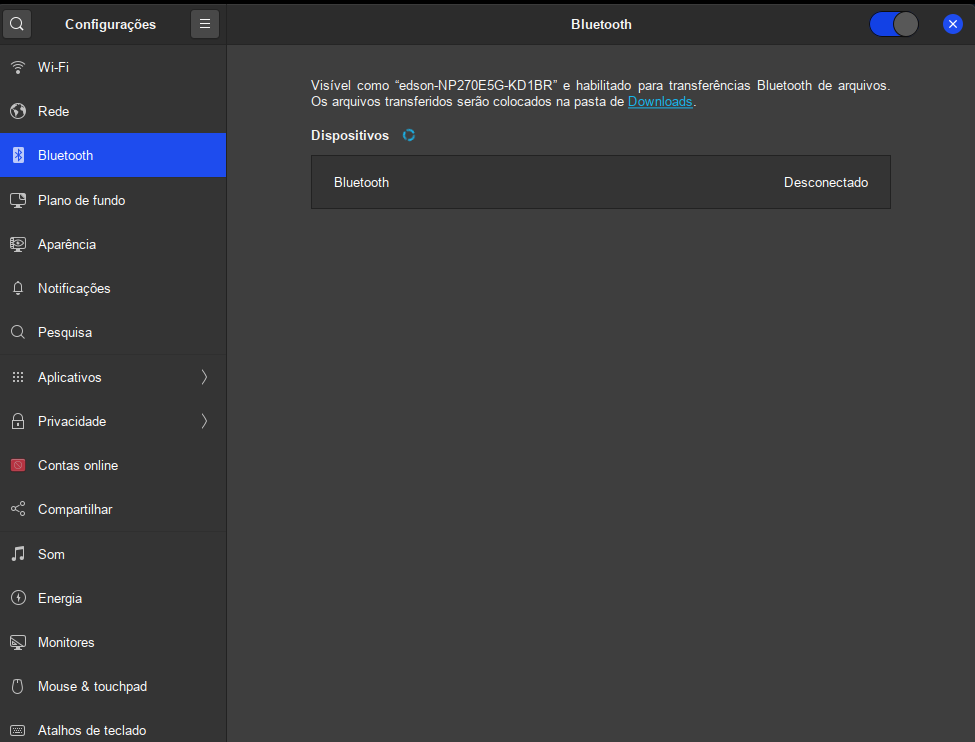This screenshot has height=742, width=975.
Task: Click the Plano de fundo monitor icon
Action: pyautogui.click(x=18, y=200)
